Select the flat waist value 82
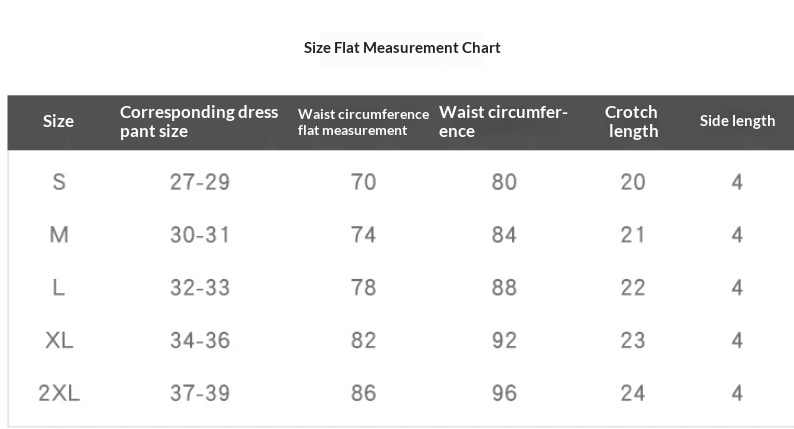Image resolution: width=794 pixels, height=429 pixels. point(364,340)
